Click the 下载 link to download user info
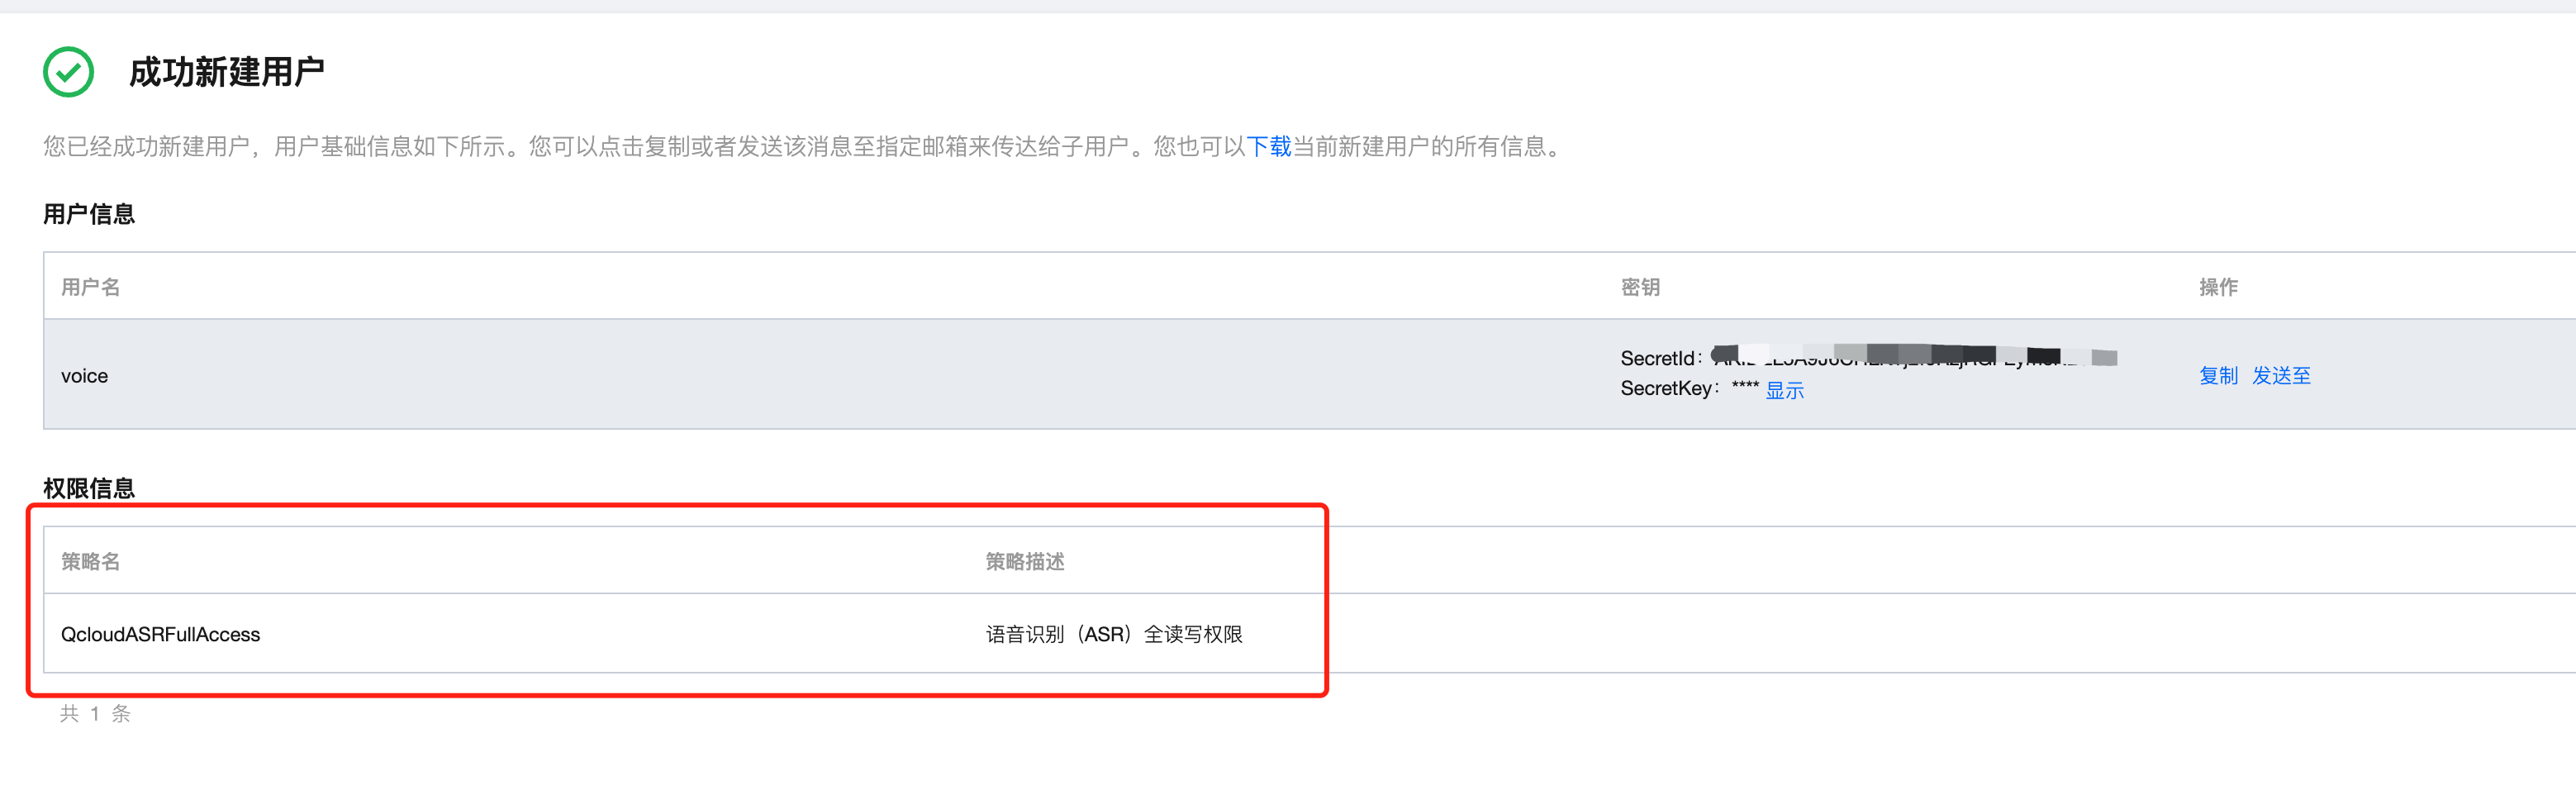This screenshot has height=795, width=2576. pyautogui.click(x=1269, y=147)
